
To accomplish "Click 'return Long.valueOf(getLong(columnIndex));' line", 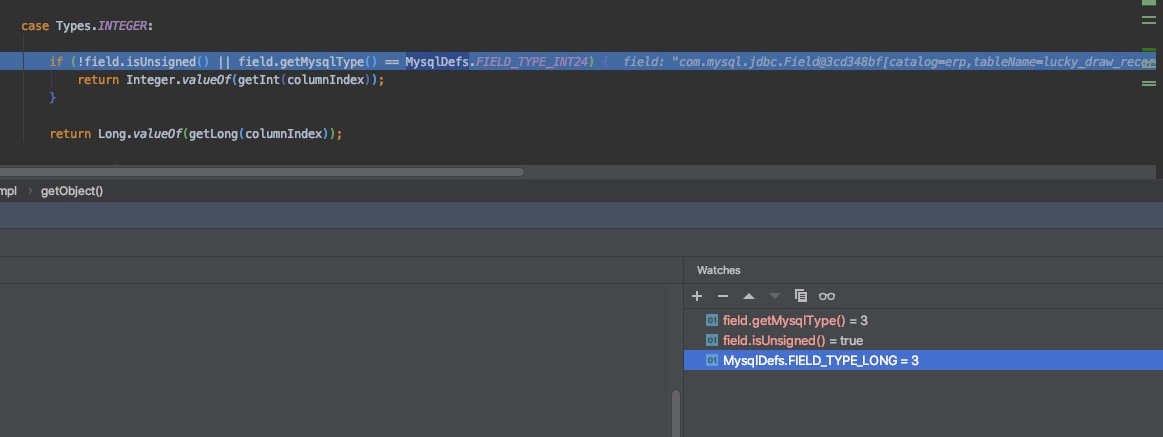I will pyautogui.click(x=196, y=134).
